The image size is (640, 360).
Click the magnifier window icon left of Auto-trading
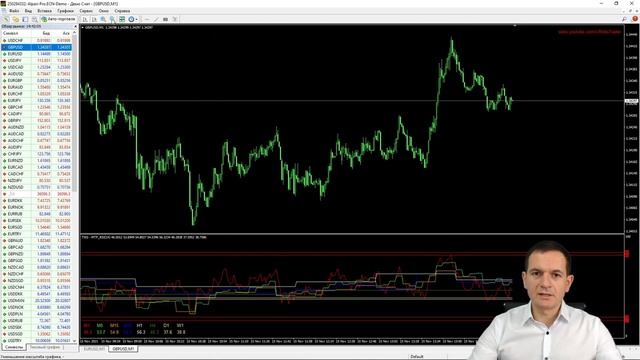pyautogui.click(x=35, y=19)
